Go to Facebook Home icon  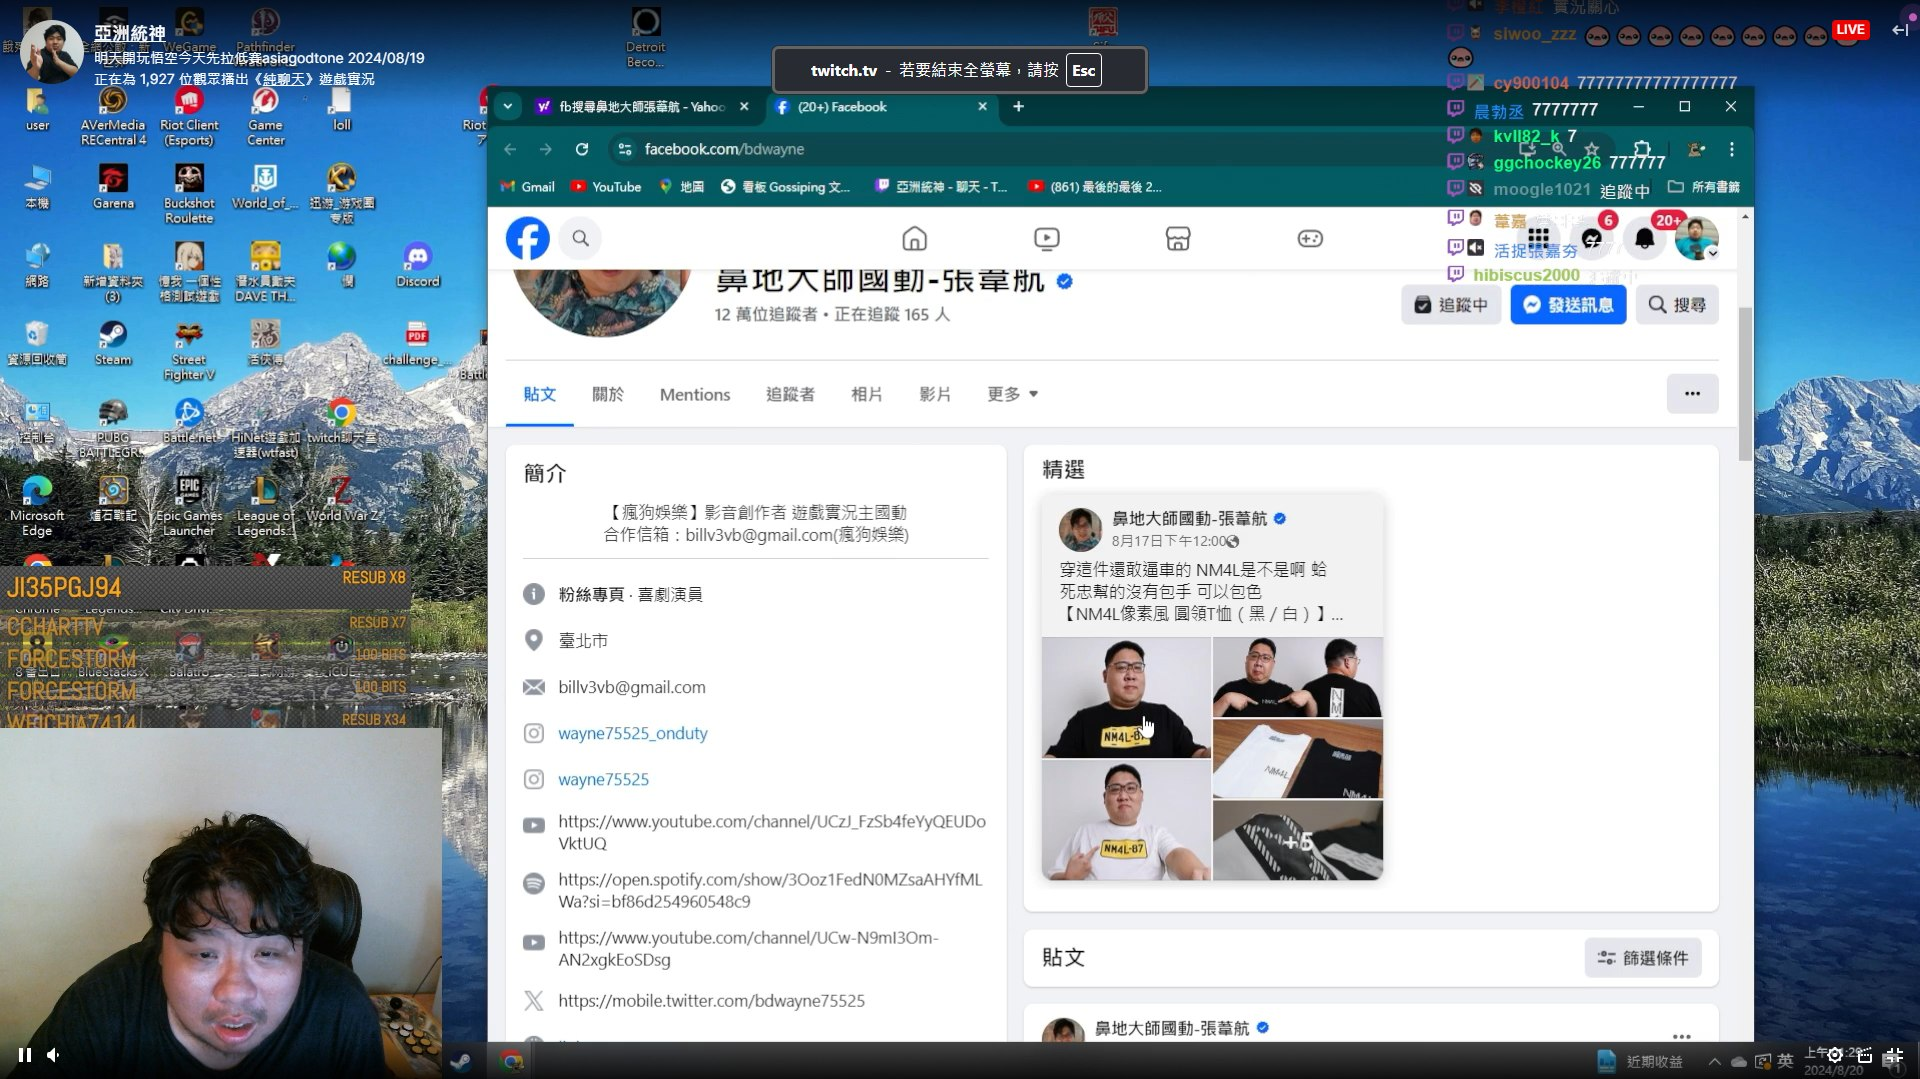914,238
